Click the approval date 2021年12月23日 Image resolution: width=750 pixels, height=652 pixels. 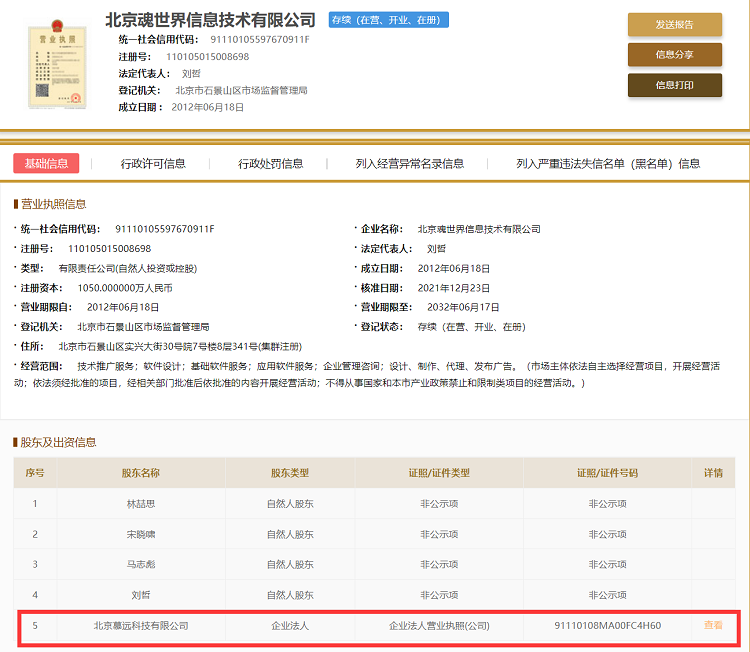point(453,288)
